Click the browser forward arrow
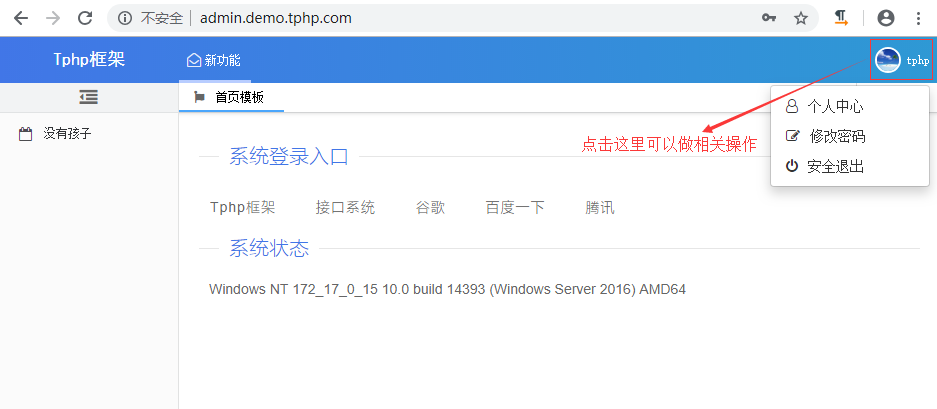Image resolution: width=937 pixels, height=409 pixels. click(53, 18)
